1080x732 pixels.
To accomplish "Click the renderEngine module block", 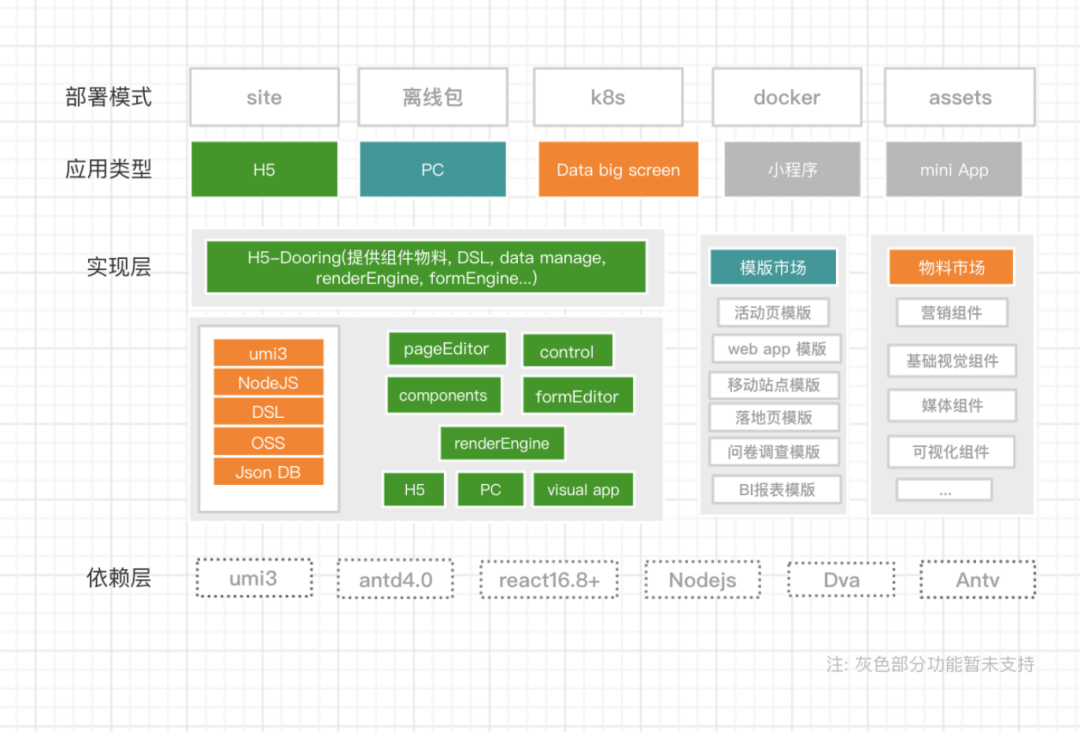I will point(502,443).
